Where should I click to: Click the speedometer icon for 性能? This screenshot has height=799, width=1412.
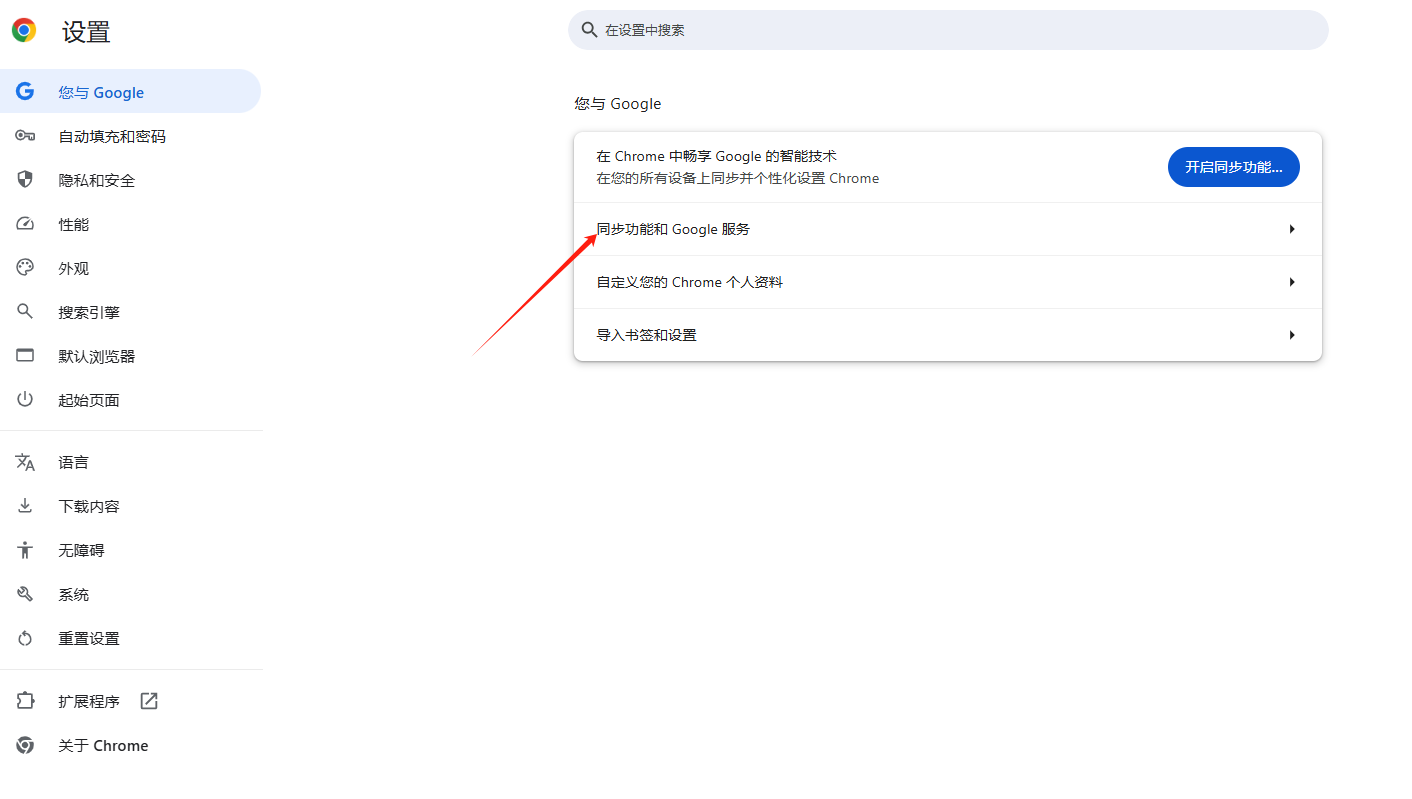(x=25, y=224)
